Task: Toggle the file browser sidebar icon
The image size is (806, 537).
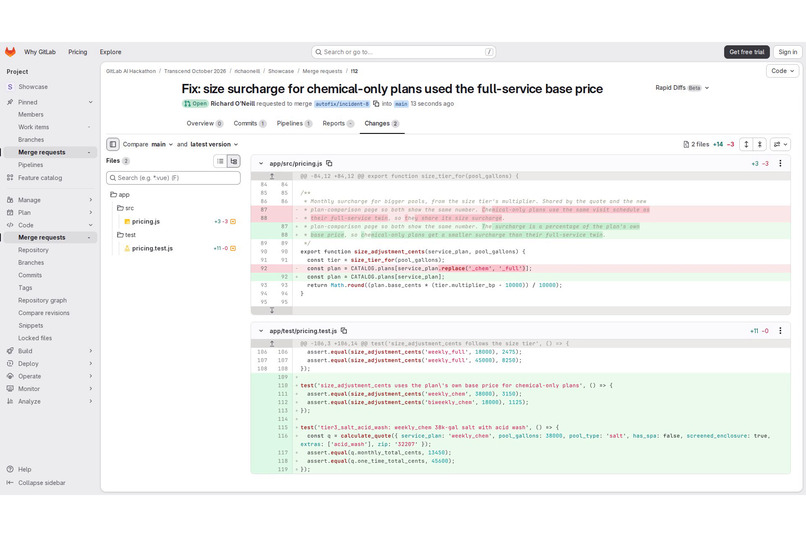Action: click(113, 144)
